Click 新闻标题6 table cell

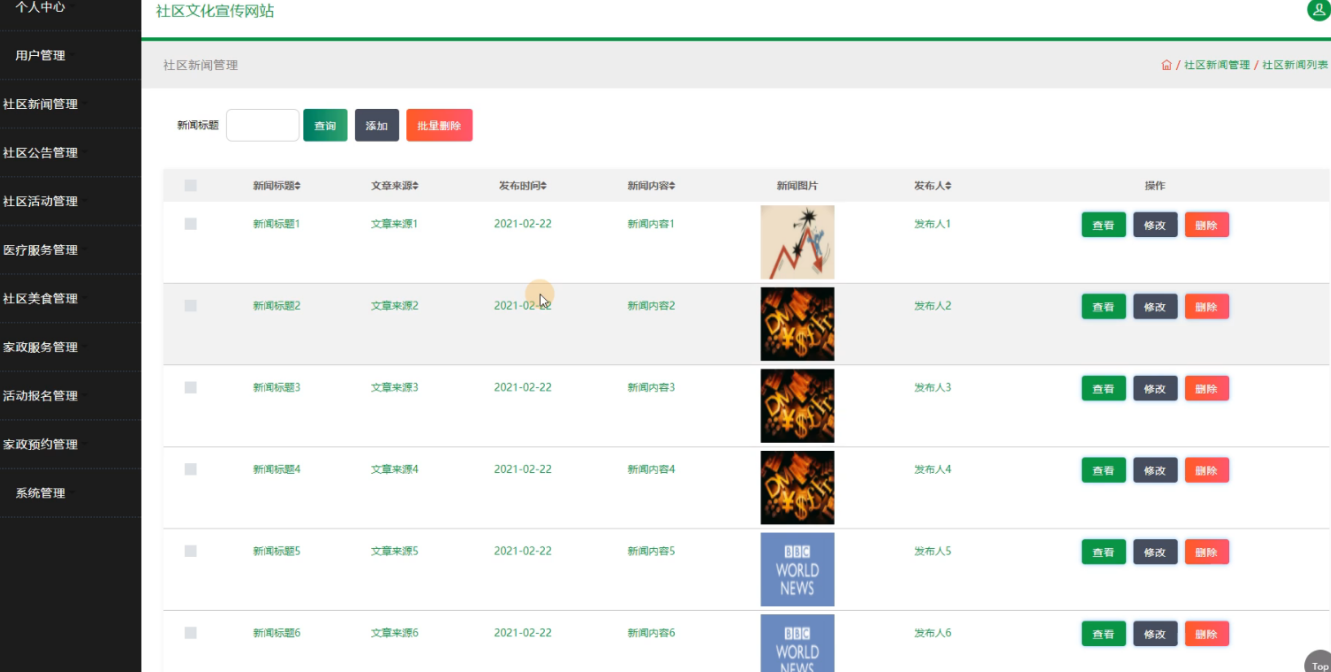pyautogui.click(x=277, y=633)
